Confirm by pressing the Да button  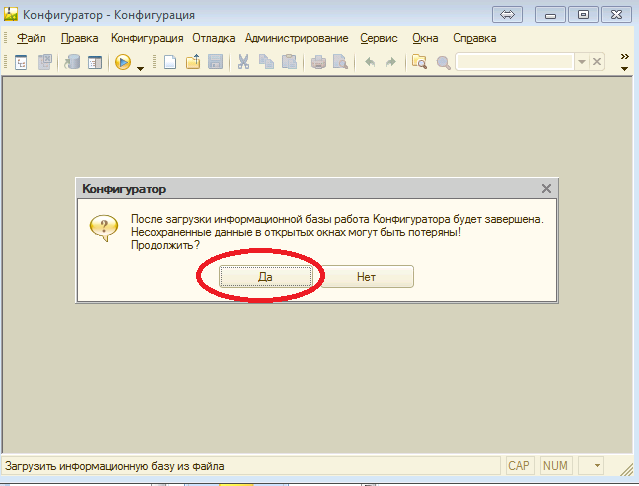[x=265, y=276]
